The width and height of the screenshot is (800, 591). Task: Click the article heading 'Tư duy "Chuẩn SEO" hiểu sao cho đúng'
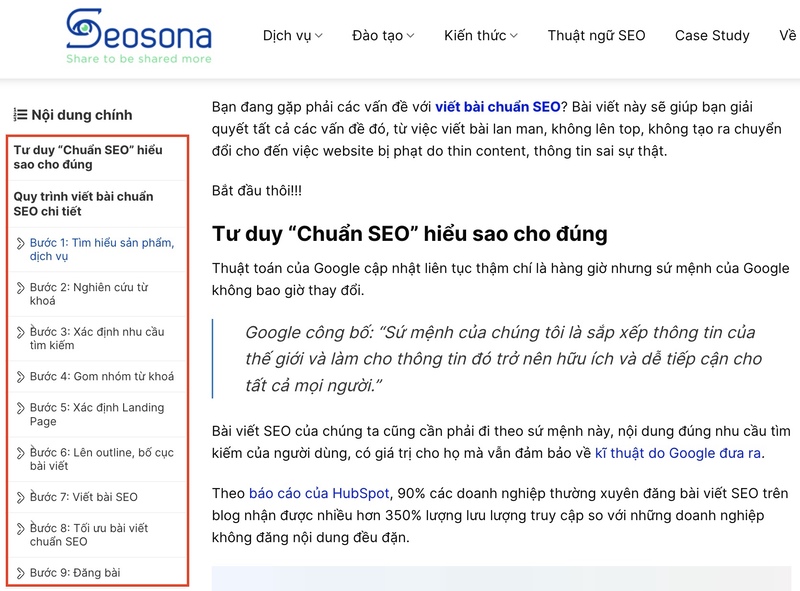point(410,234)
